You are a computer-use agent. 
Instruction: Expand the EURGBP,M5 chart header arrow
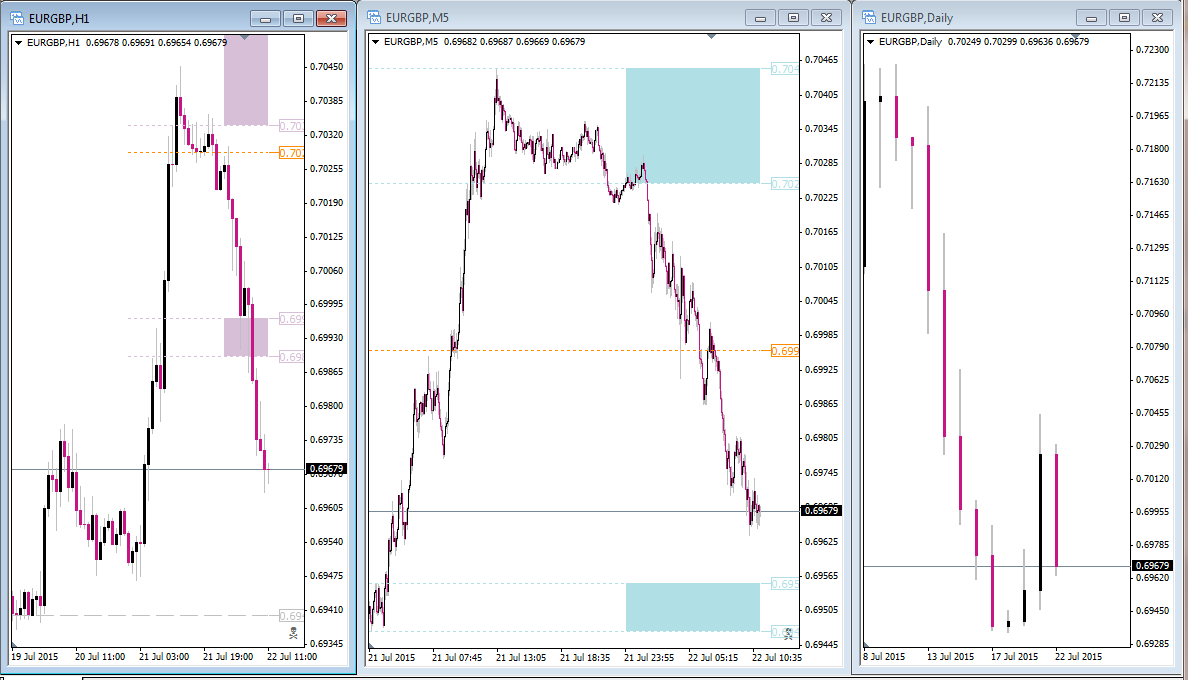[375, 42]
